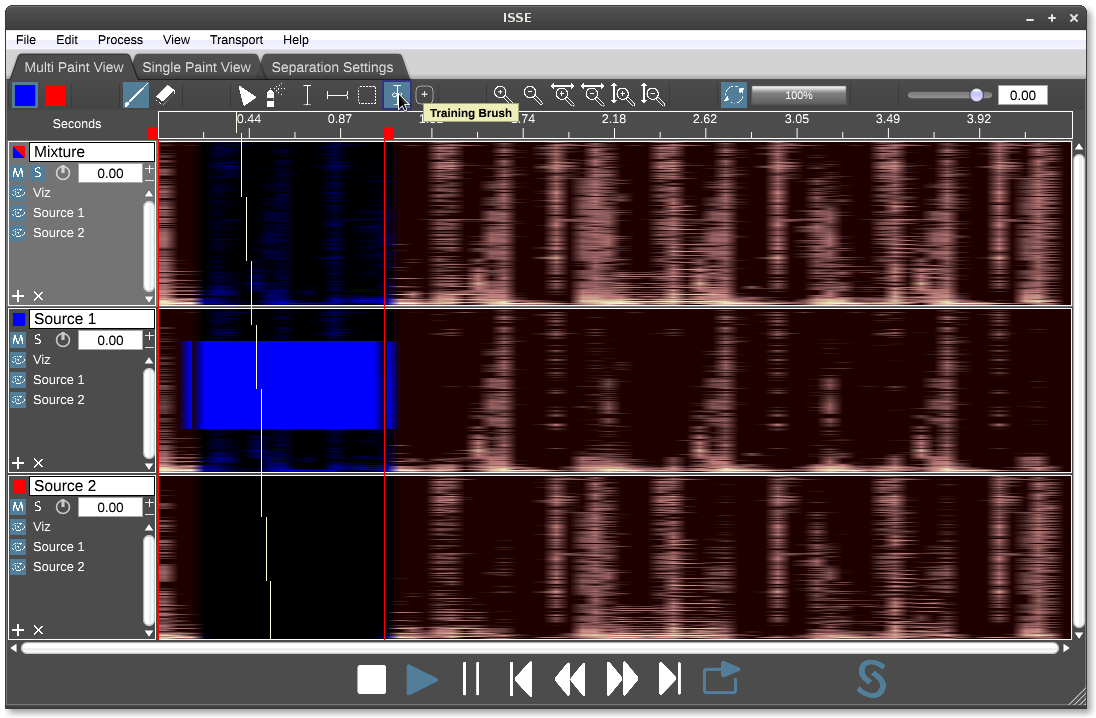Toggle solo on the Source 1 track
Screen dimensions: 1096x718
click(x=38, y=340)
